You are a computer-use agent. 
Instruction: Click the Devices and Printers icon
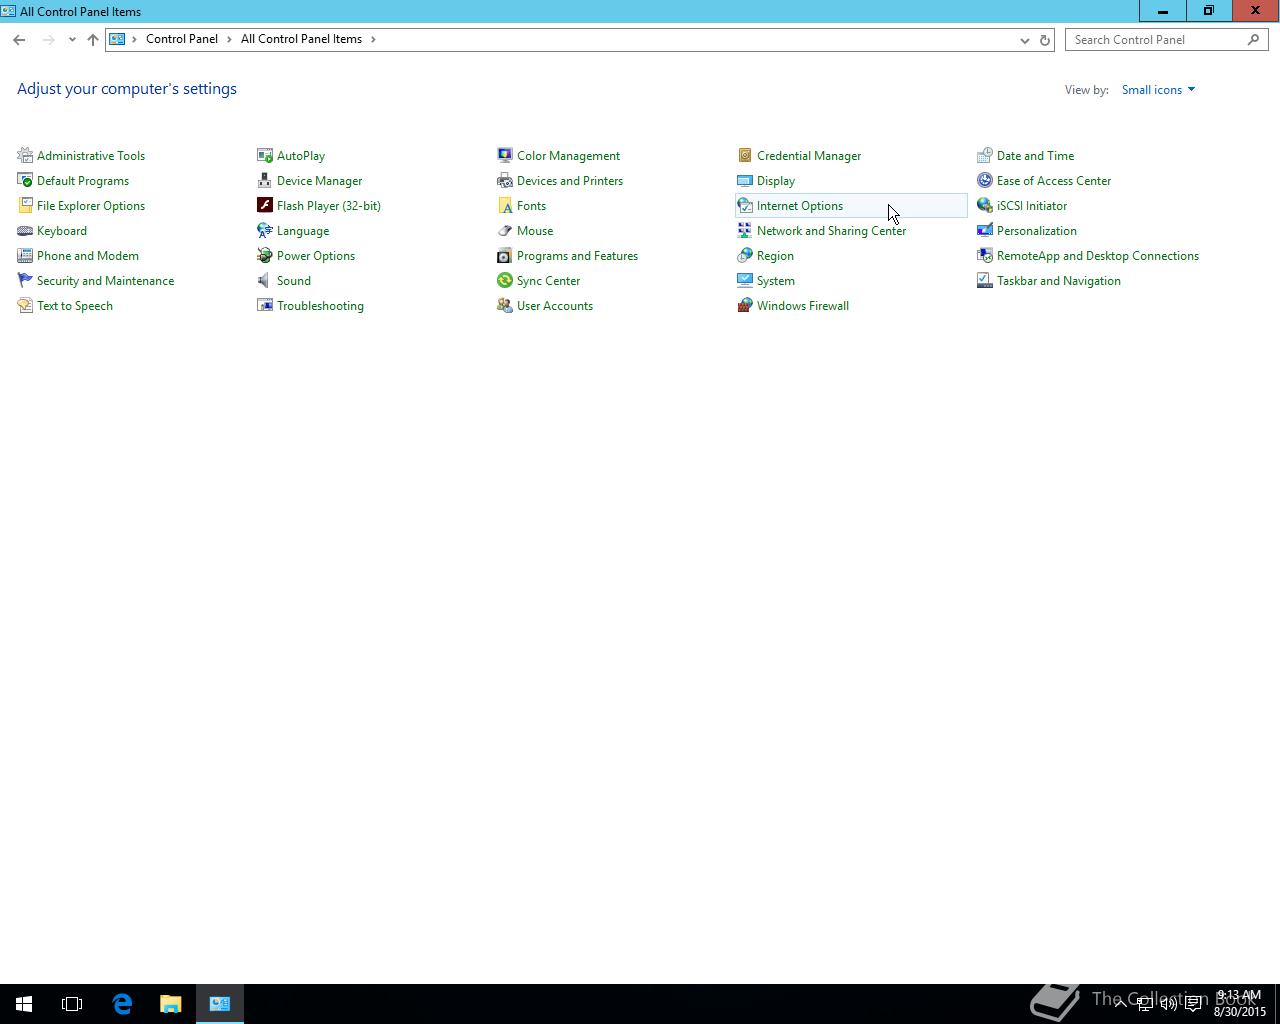click(505, 180)
